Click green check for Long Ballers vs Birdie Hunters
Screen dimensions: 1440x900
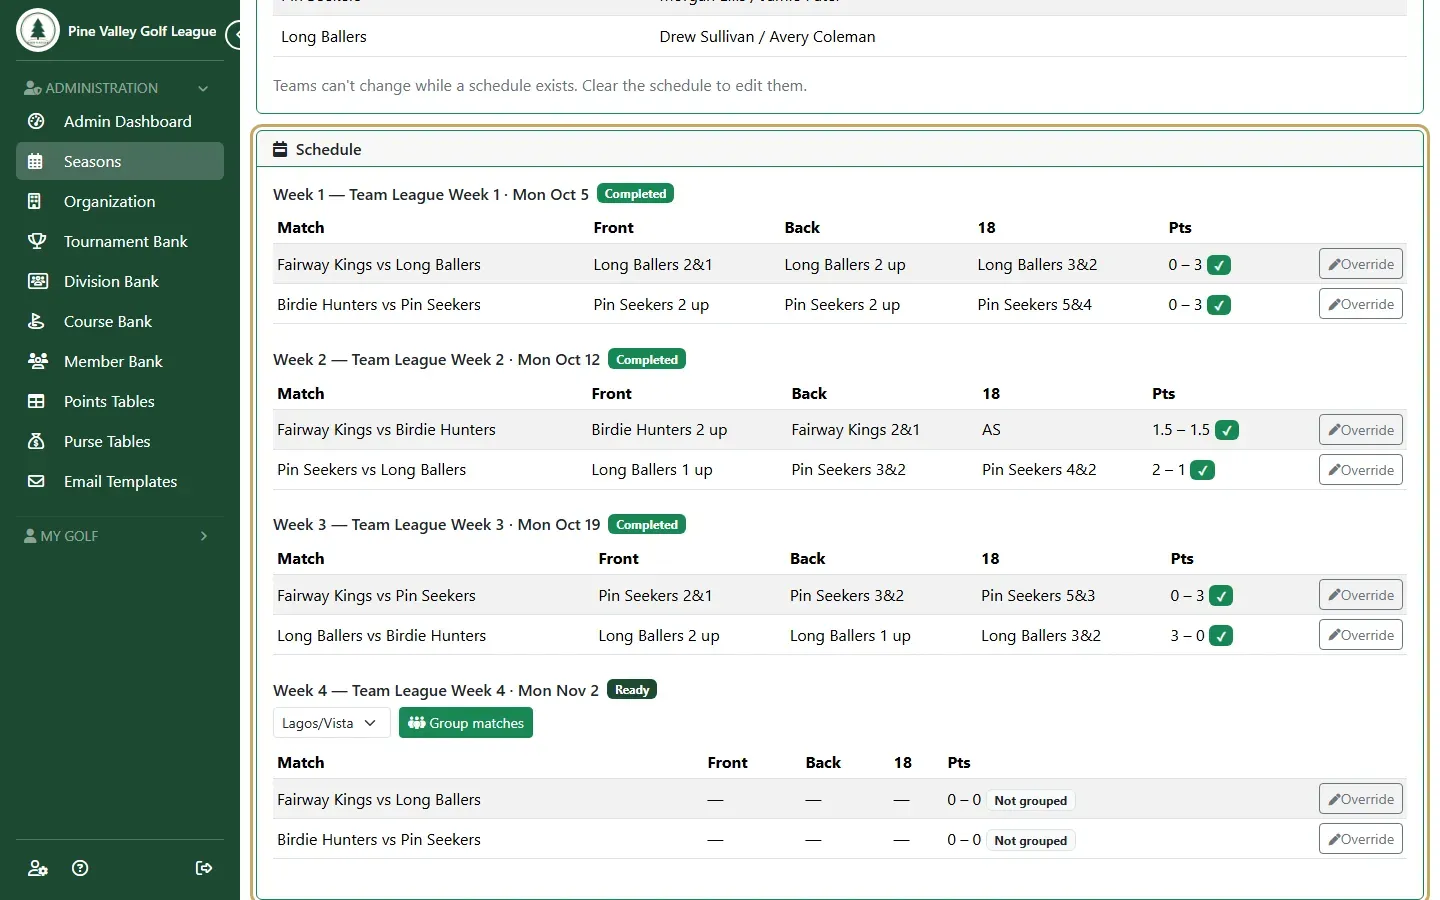[1221, 635]
